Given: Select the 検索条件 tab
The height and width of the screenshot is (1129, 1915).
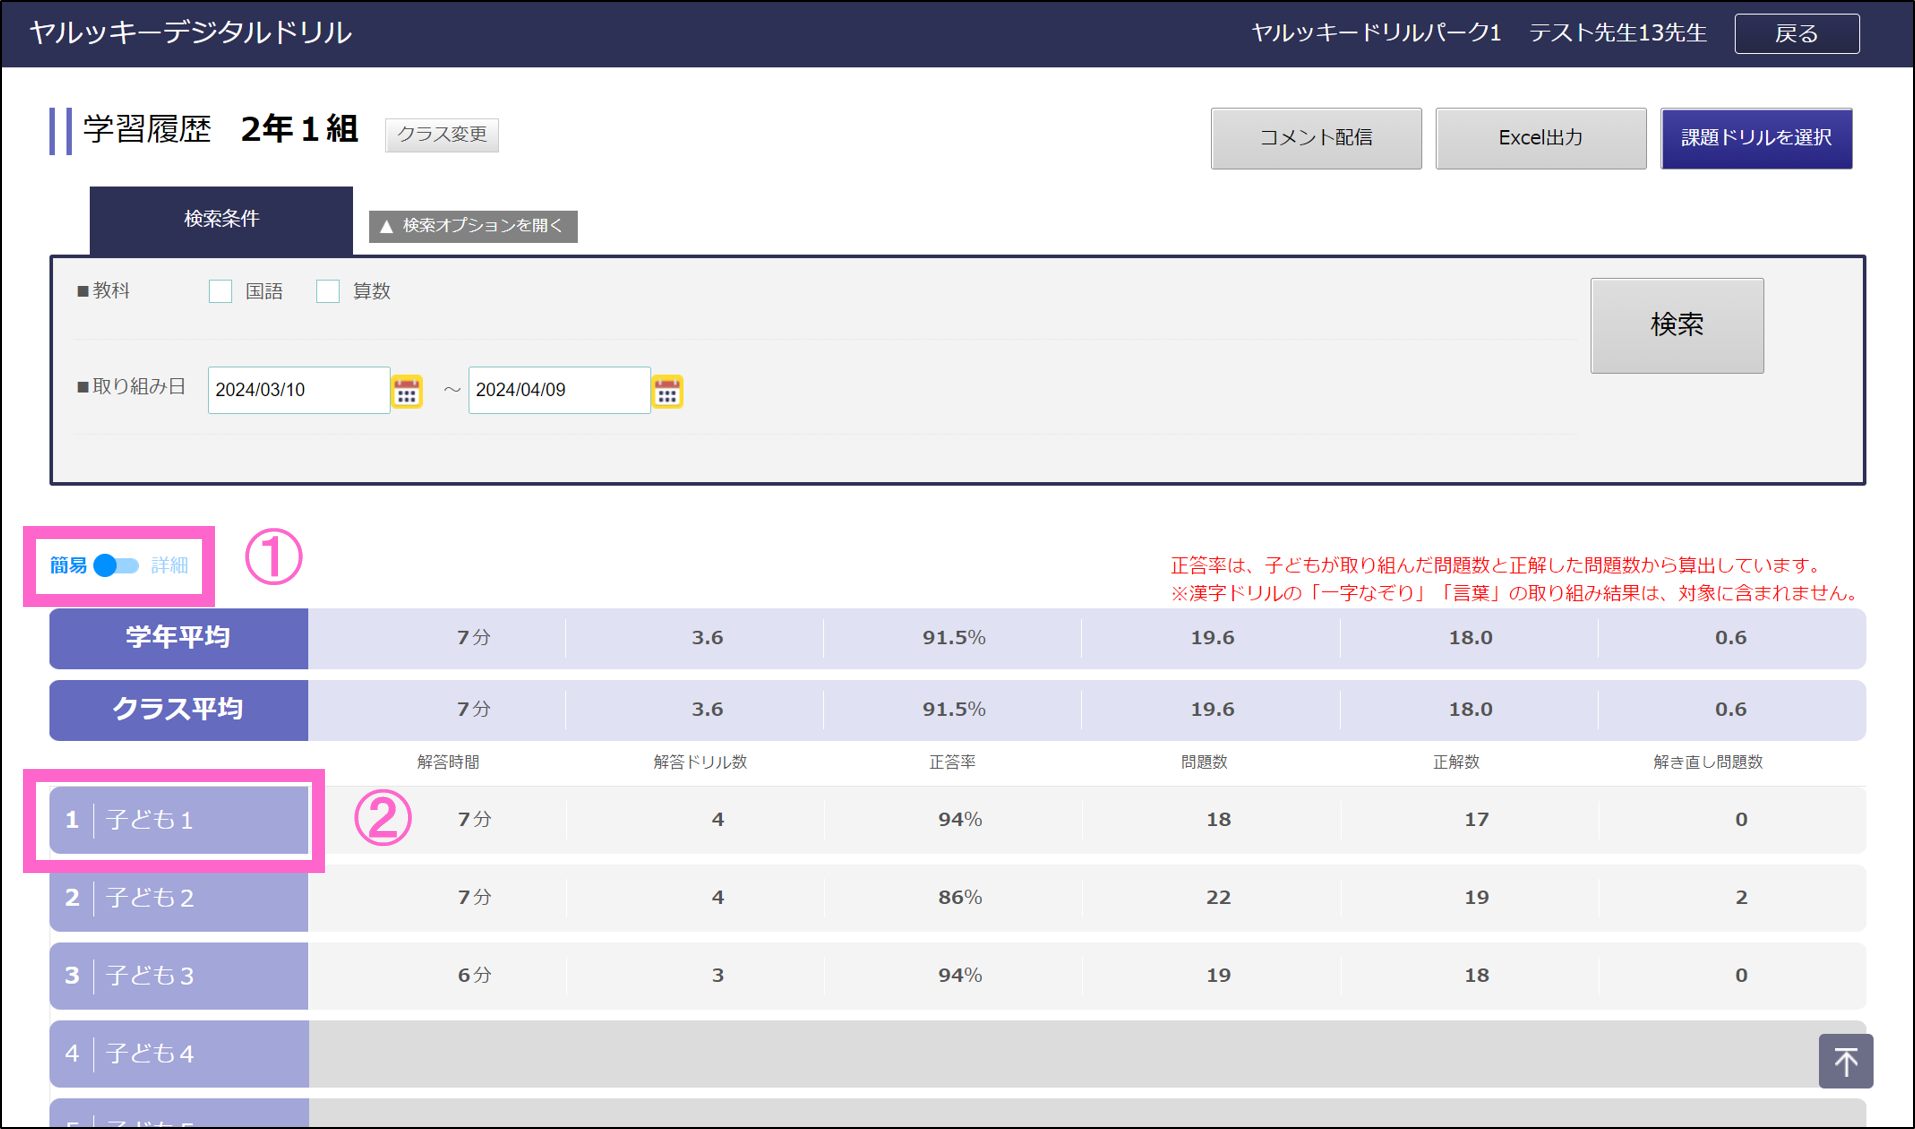Looking at the screenshot, I should [x=221, y=219].
